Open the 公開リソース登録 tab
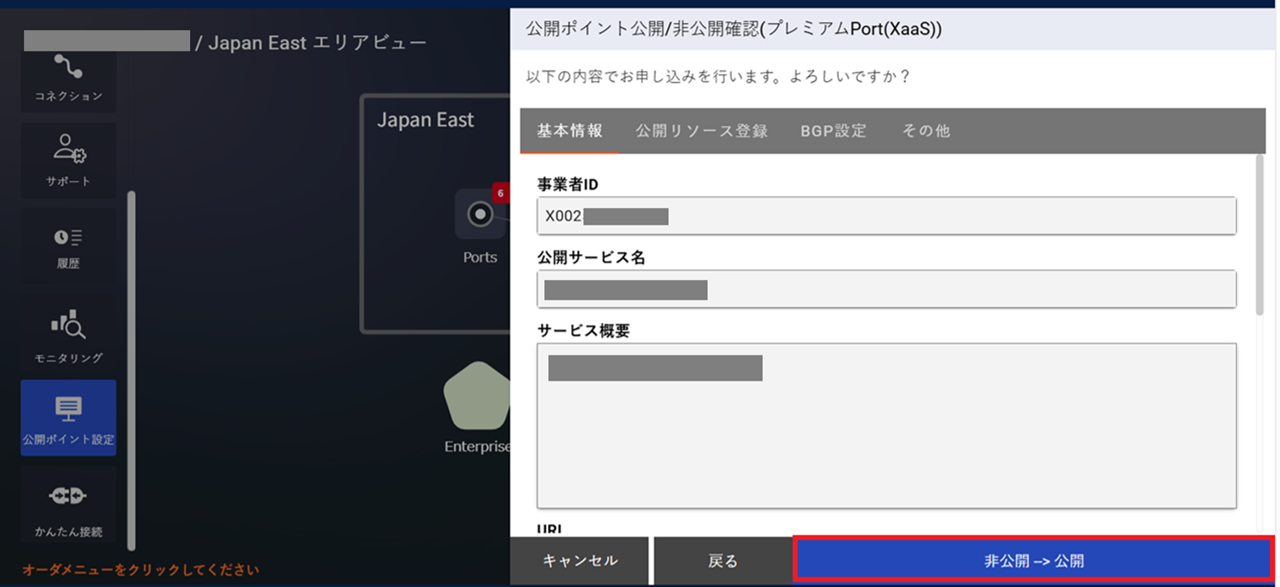The image size is (1280, 587). (700, 130)
